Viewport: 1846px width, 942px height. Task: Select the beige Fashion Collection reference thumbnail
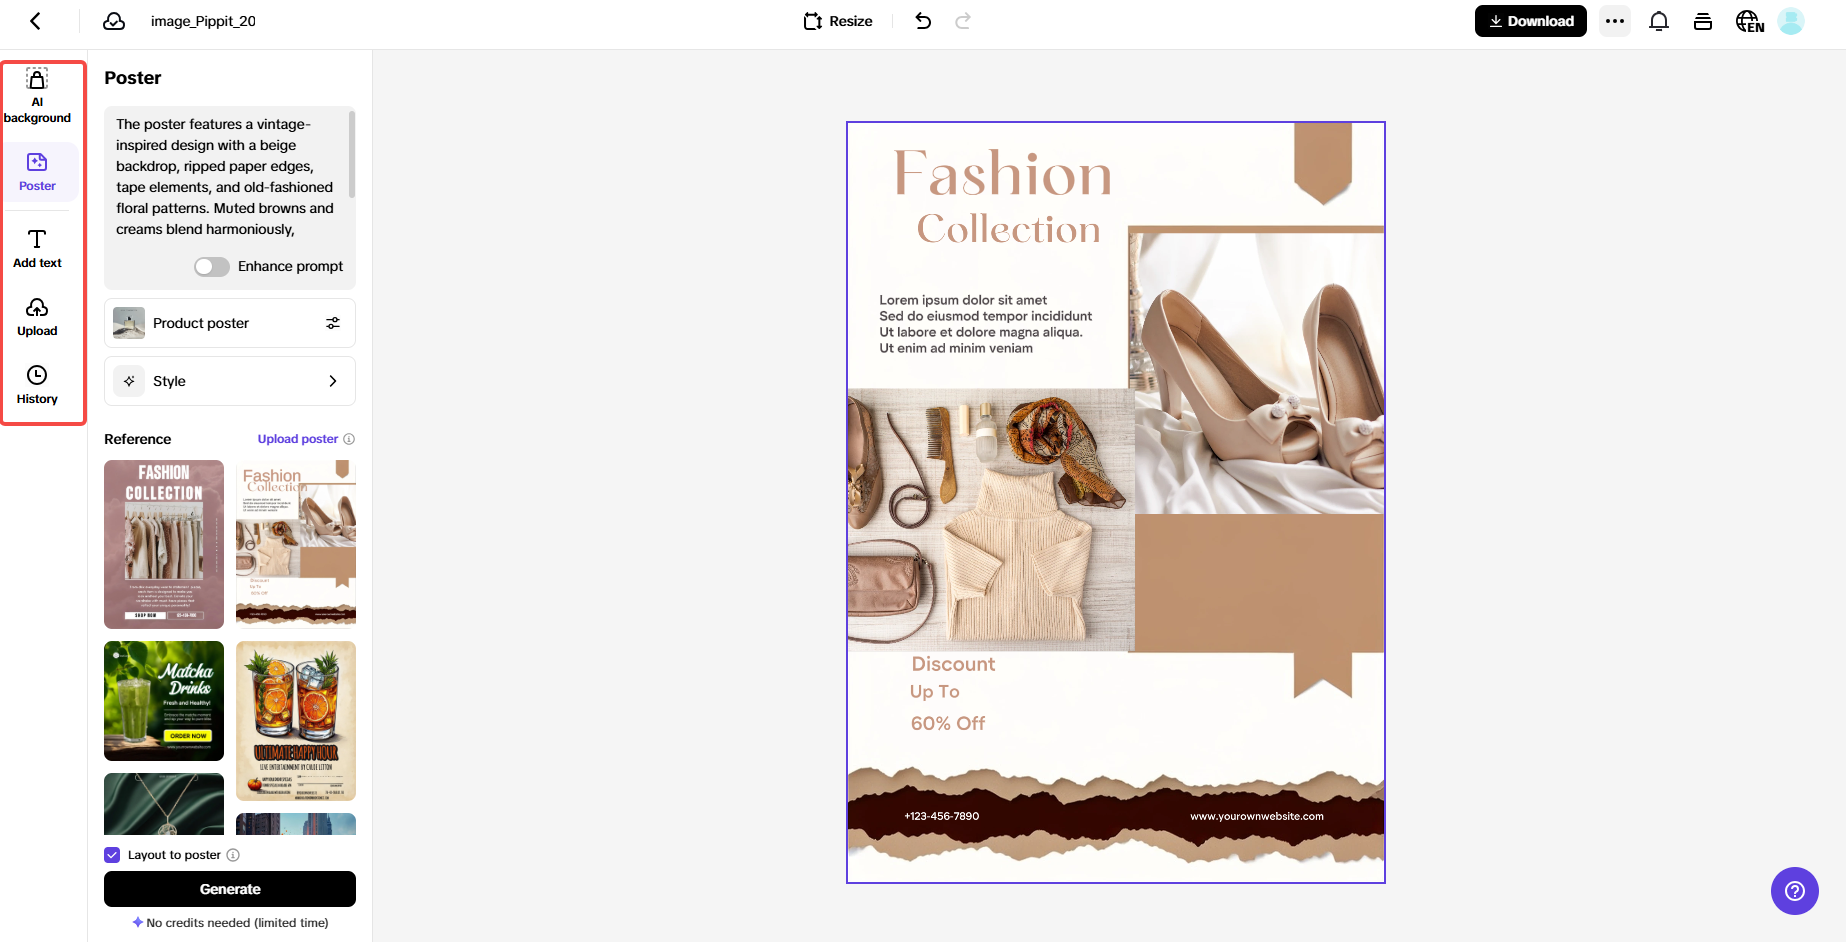point(296,542)
